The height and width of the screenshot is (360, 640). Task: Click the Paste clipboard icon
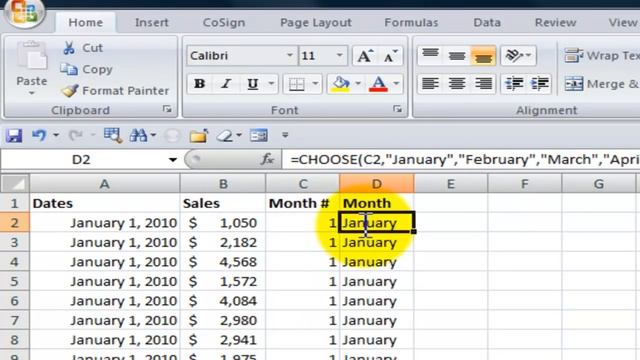(32, 56)
